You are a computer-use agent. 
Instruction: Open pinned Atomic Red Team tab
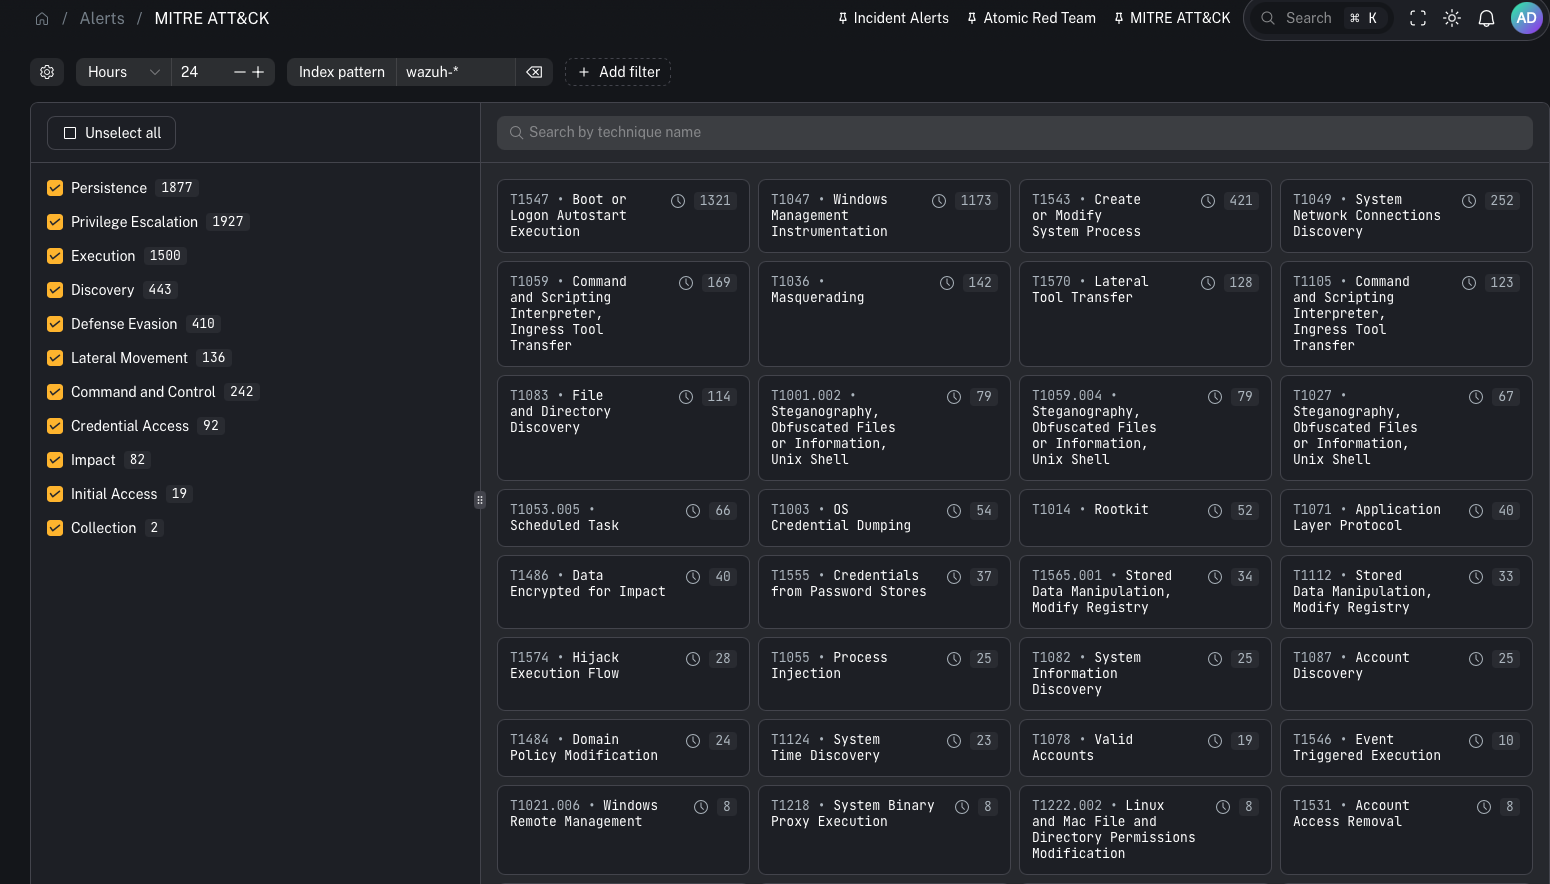pos(1030,18)
